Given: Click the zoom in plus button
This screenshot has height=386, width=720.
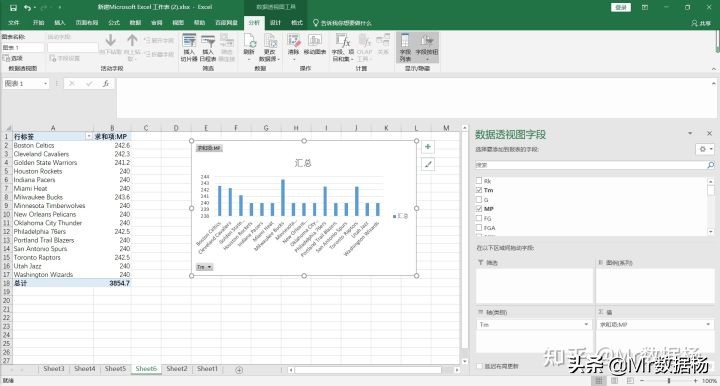Looking at the screenshot, I should click(x=696, y=380).
